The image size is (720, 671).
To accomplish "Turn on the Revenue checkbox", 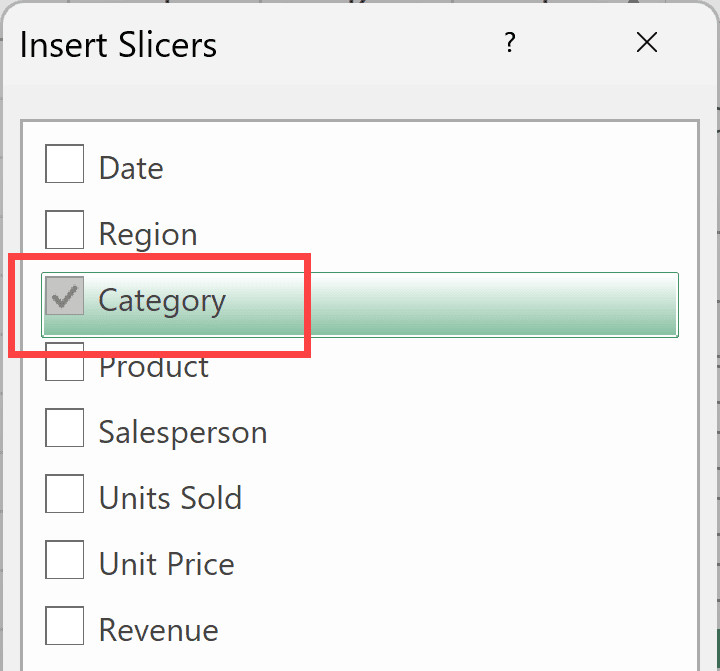I will point(65,628).
